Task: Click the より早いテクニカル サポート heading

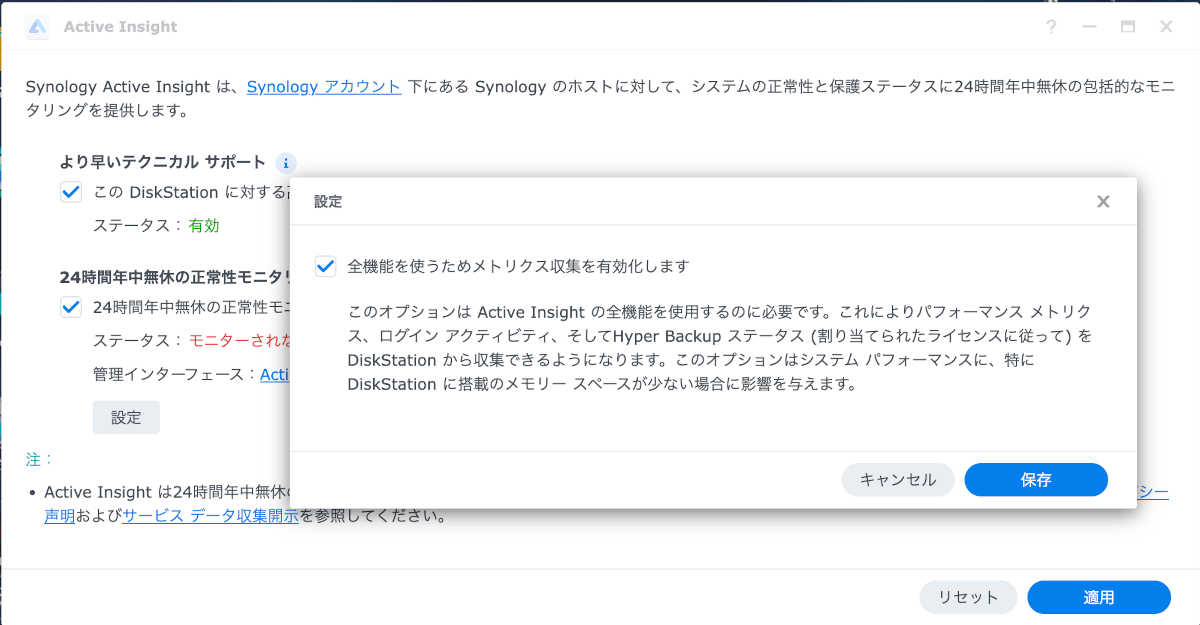Action: pos(163,162)
